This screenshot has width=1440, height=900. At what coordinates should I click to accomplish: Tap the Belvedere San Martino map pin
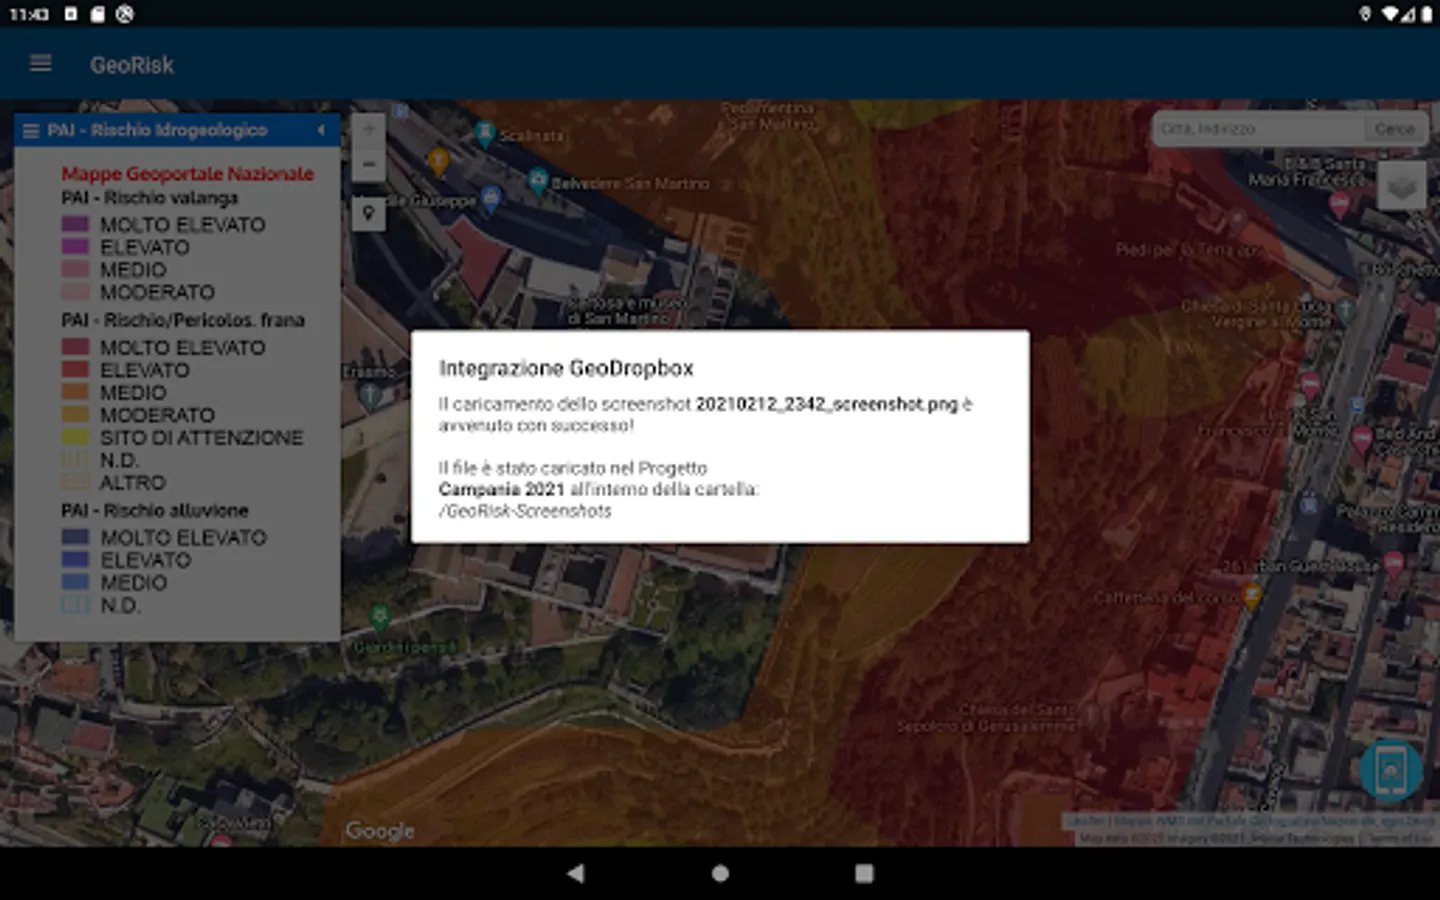[538, 181]
